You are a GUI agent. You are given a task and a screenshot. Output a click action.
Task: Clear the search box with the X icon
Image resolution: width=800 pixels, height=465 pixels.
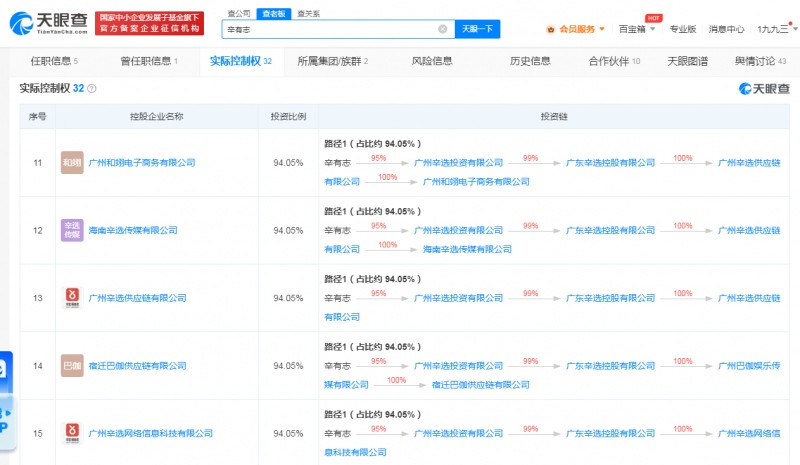point(445,29)
